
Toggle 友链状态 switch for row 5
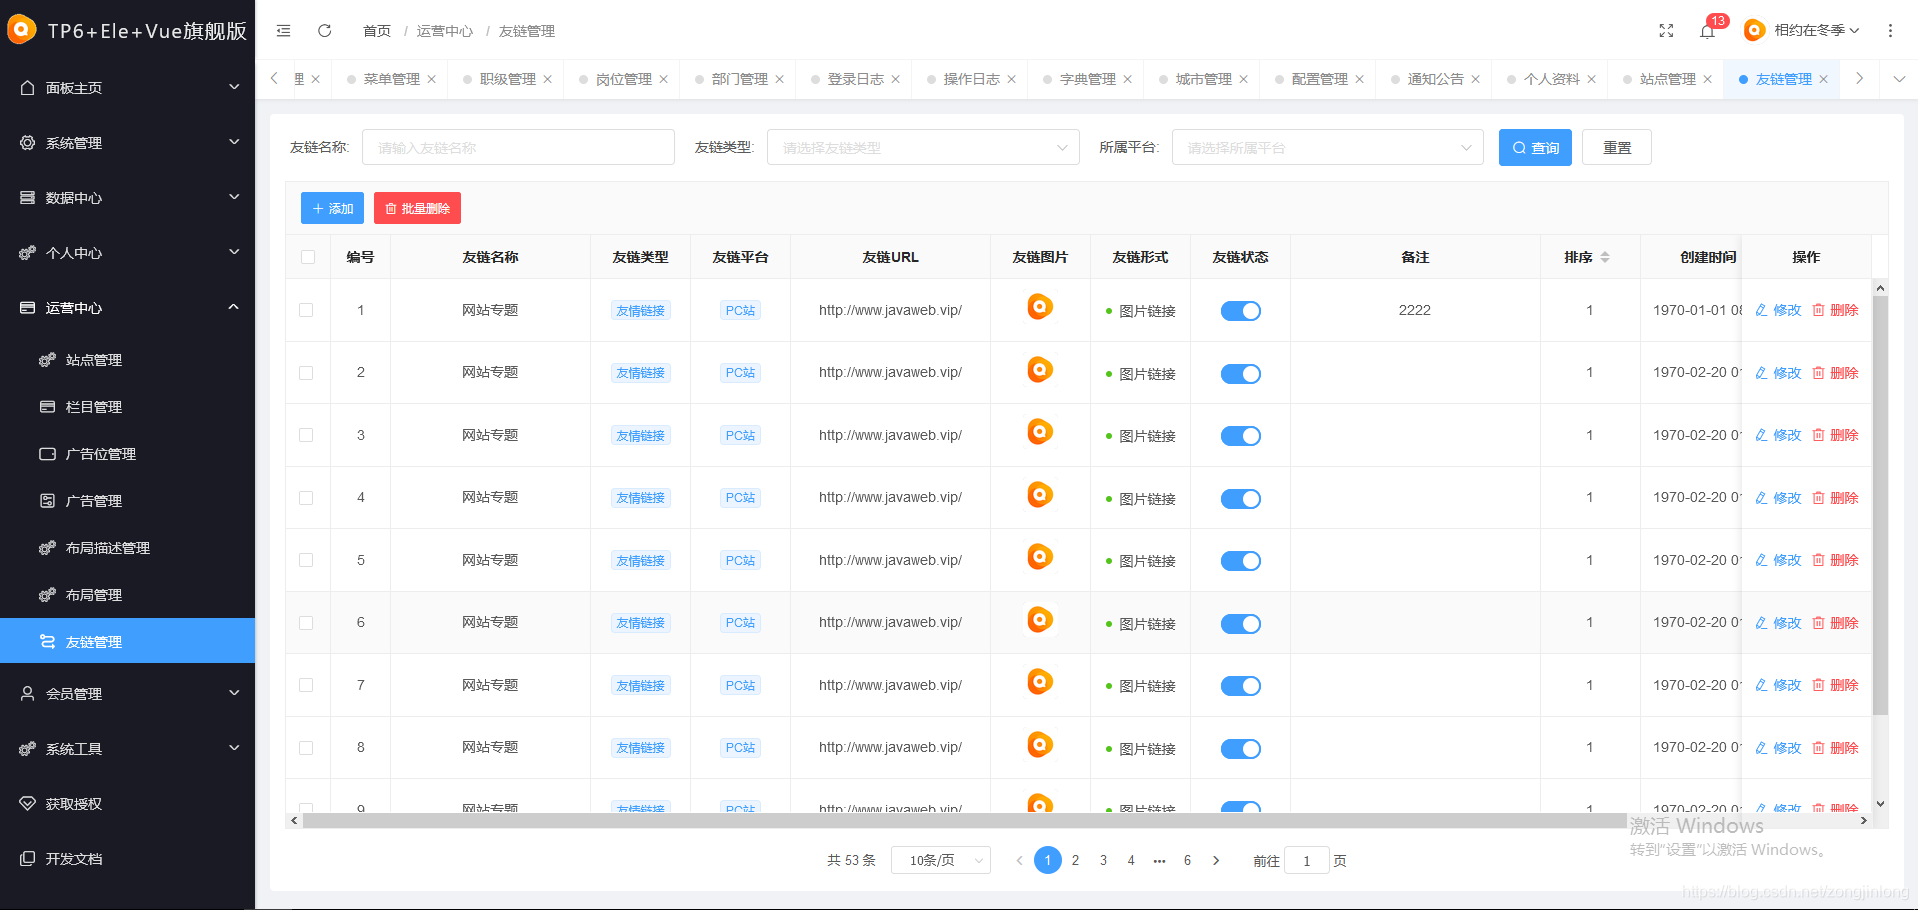(x=1241, y=561)
